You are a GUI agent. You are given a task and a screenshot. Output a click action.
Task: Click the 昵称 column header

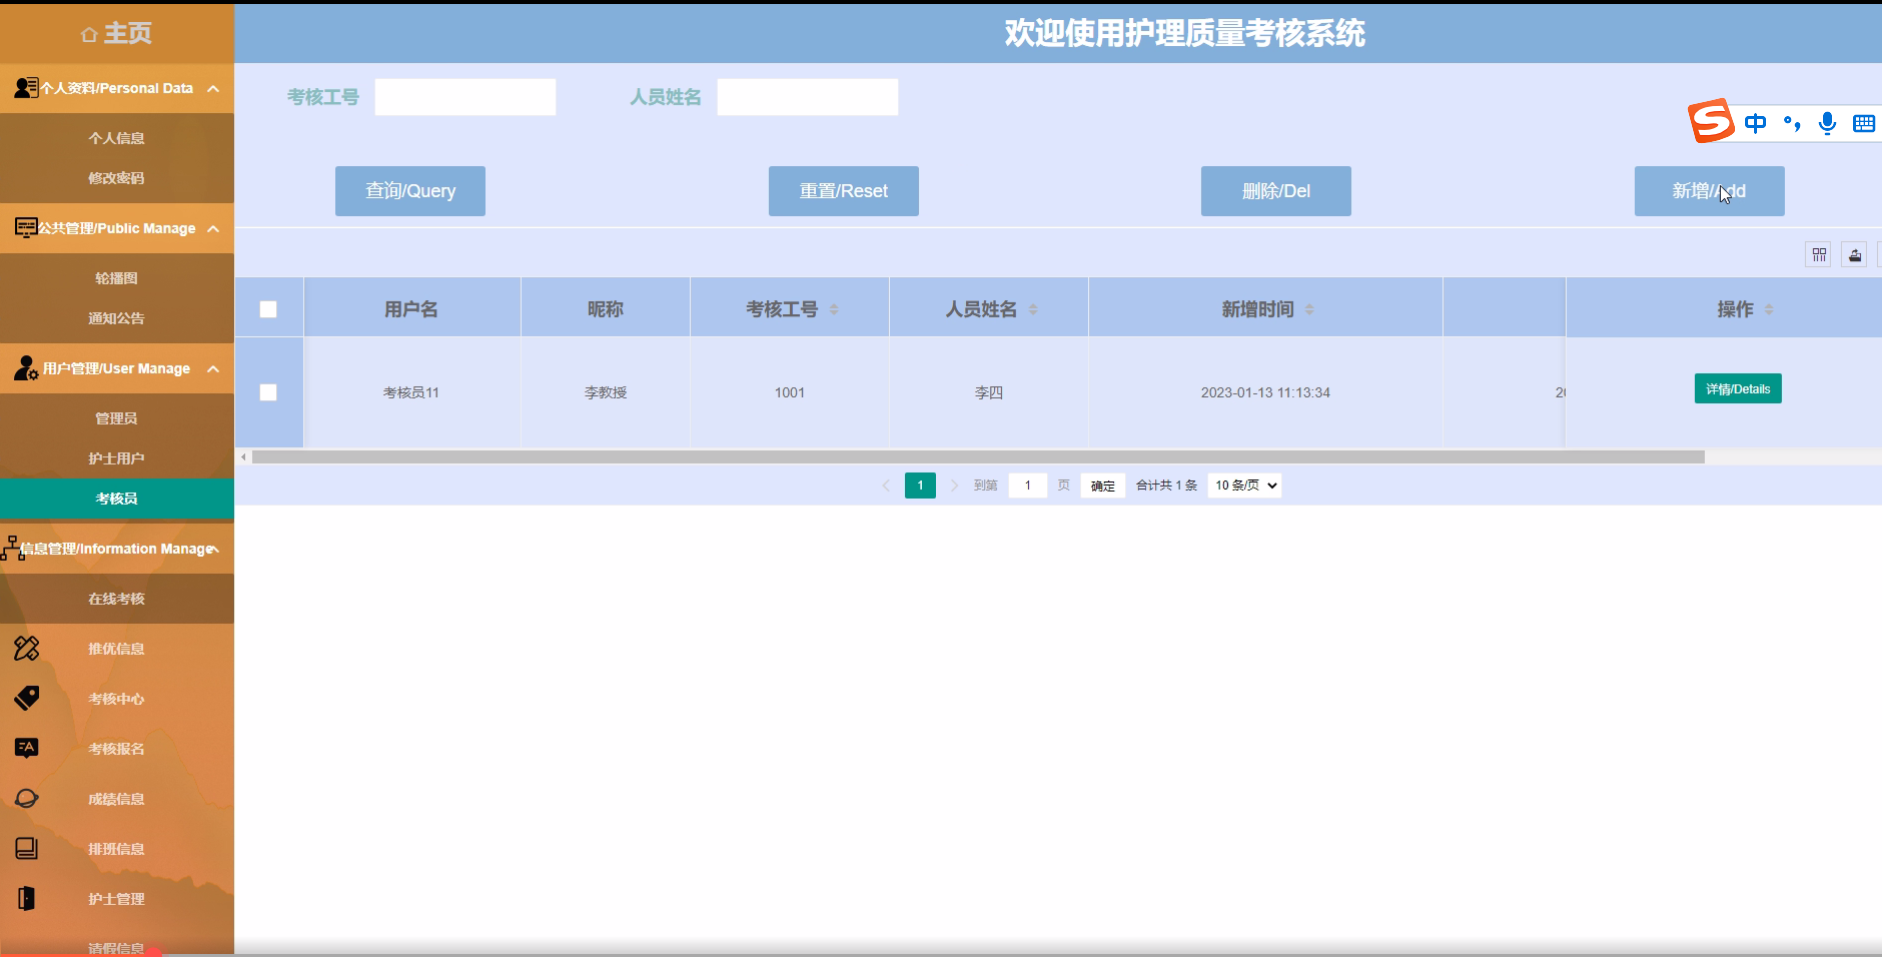[x=605, y=309]
